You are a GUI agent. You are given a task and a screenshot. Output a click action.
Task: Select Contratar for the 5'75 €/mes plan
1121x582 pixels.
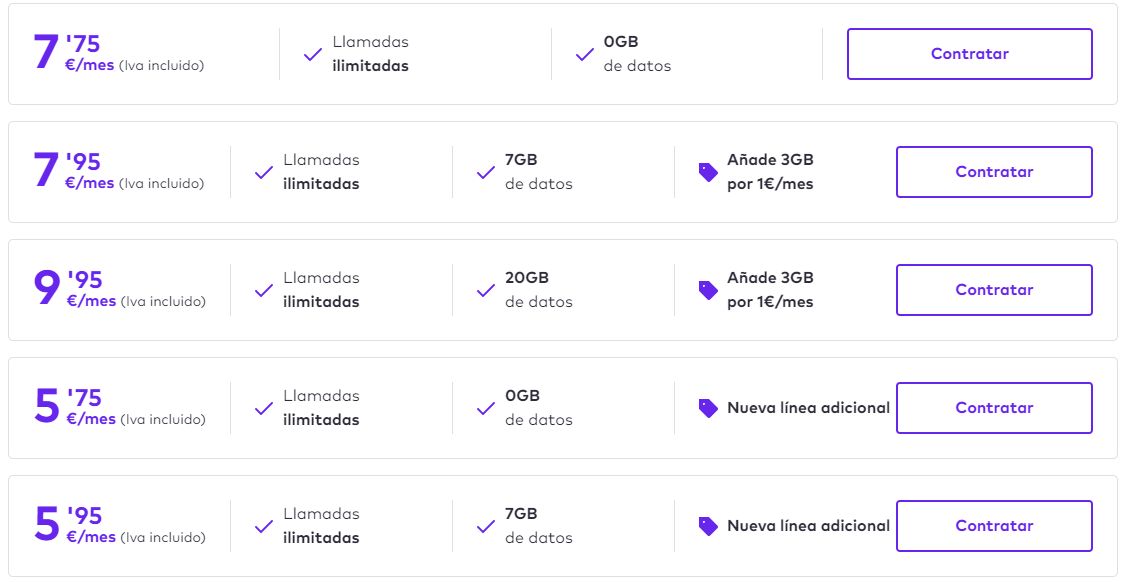click(x=993, y=408)
